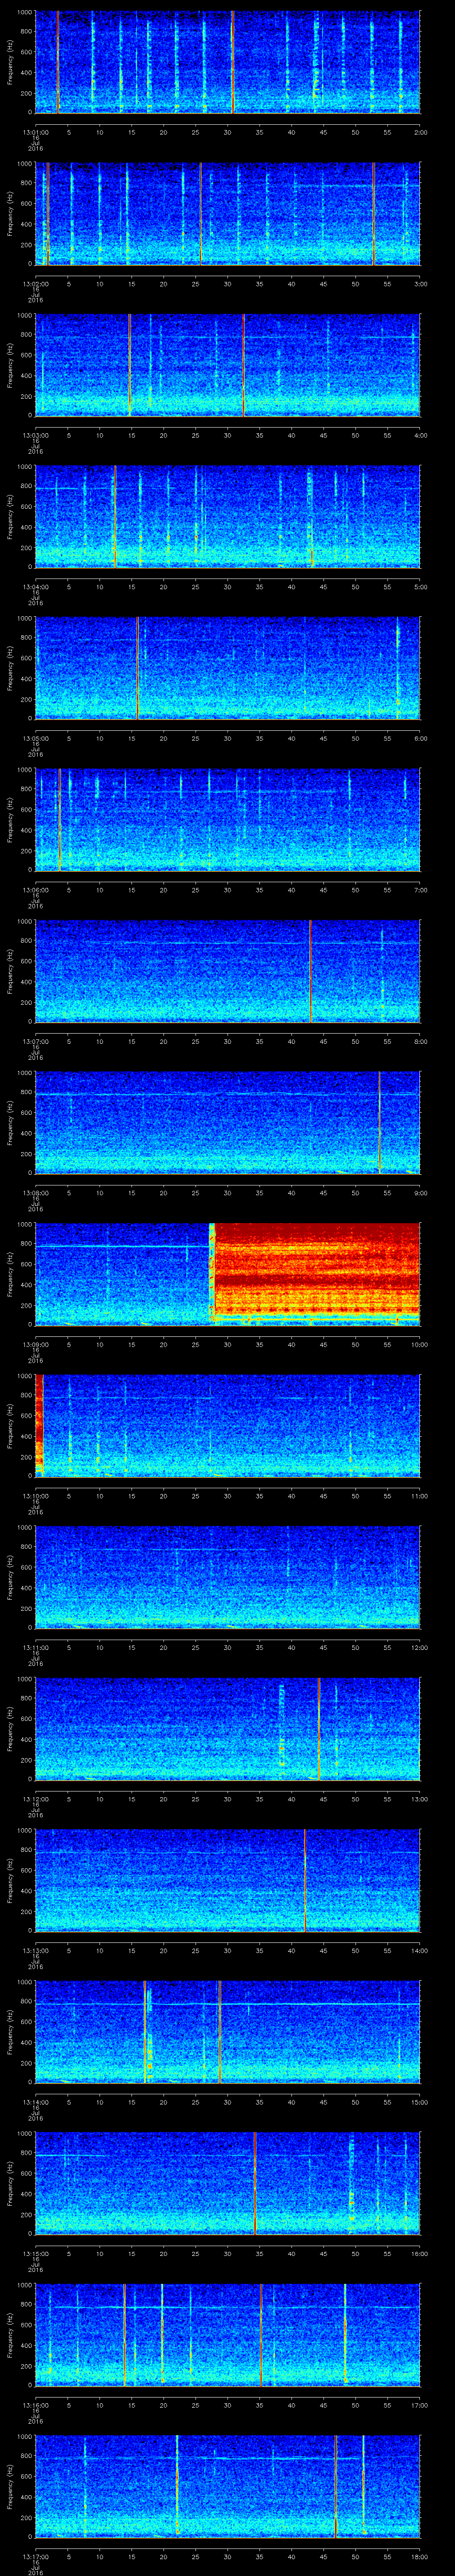Select the "13:14:00" time axis label
The height and width of the screenshot is (2576, 455).
tap(35, 2102)
